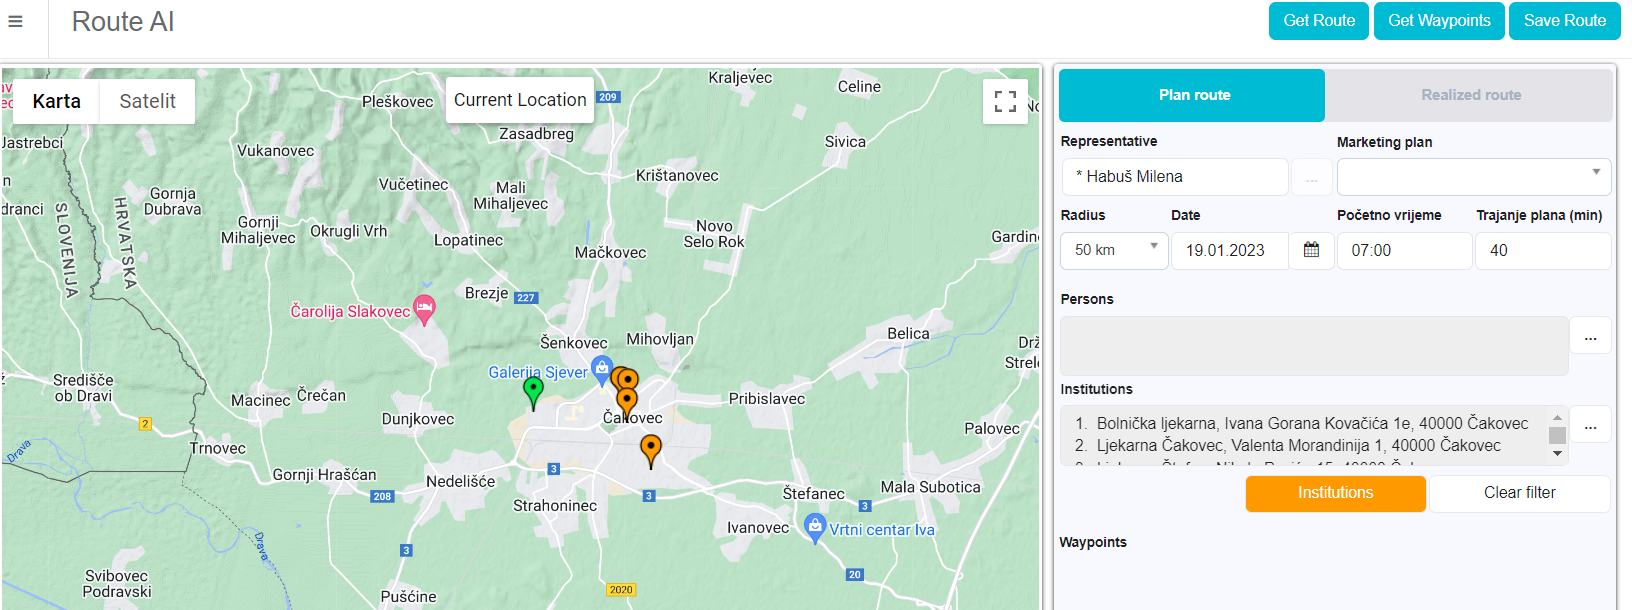Switch to Realized route tab
Viewport: 1632px width, 610px height.
click(x=1470, y=95)
